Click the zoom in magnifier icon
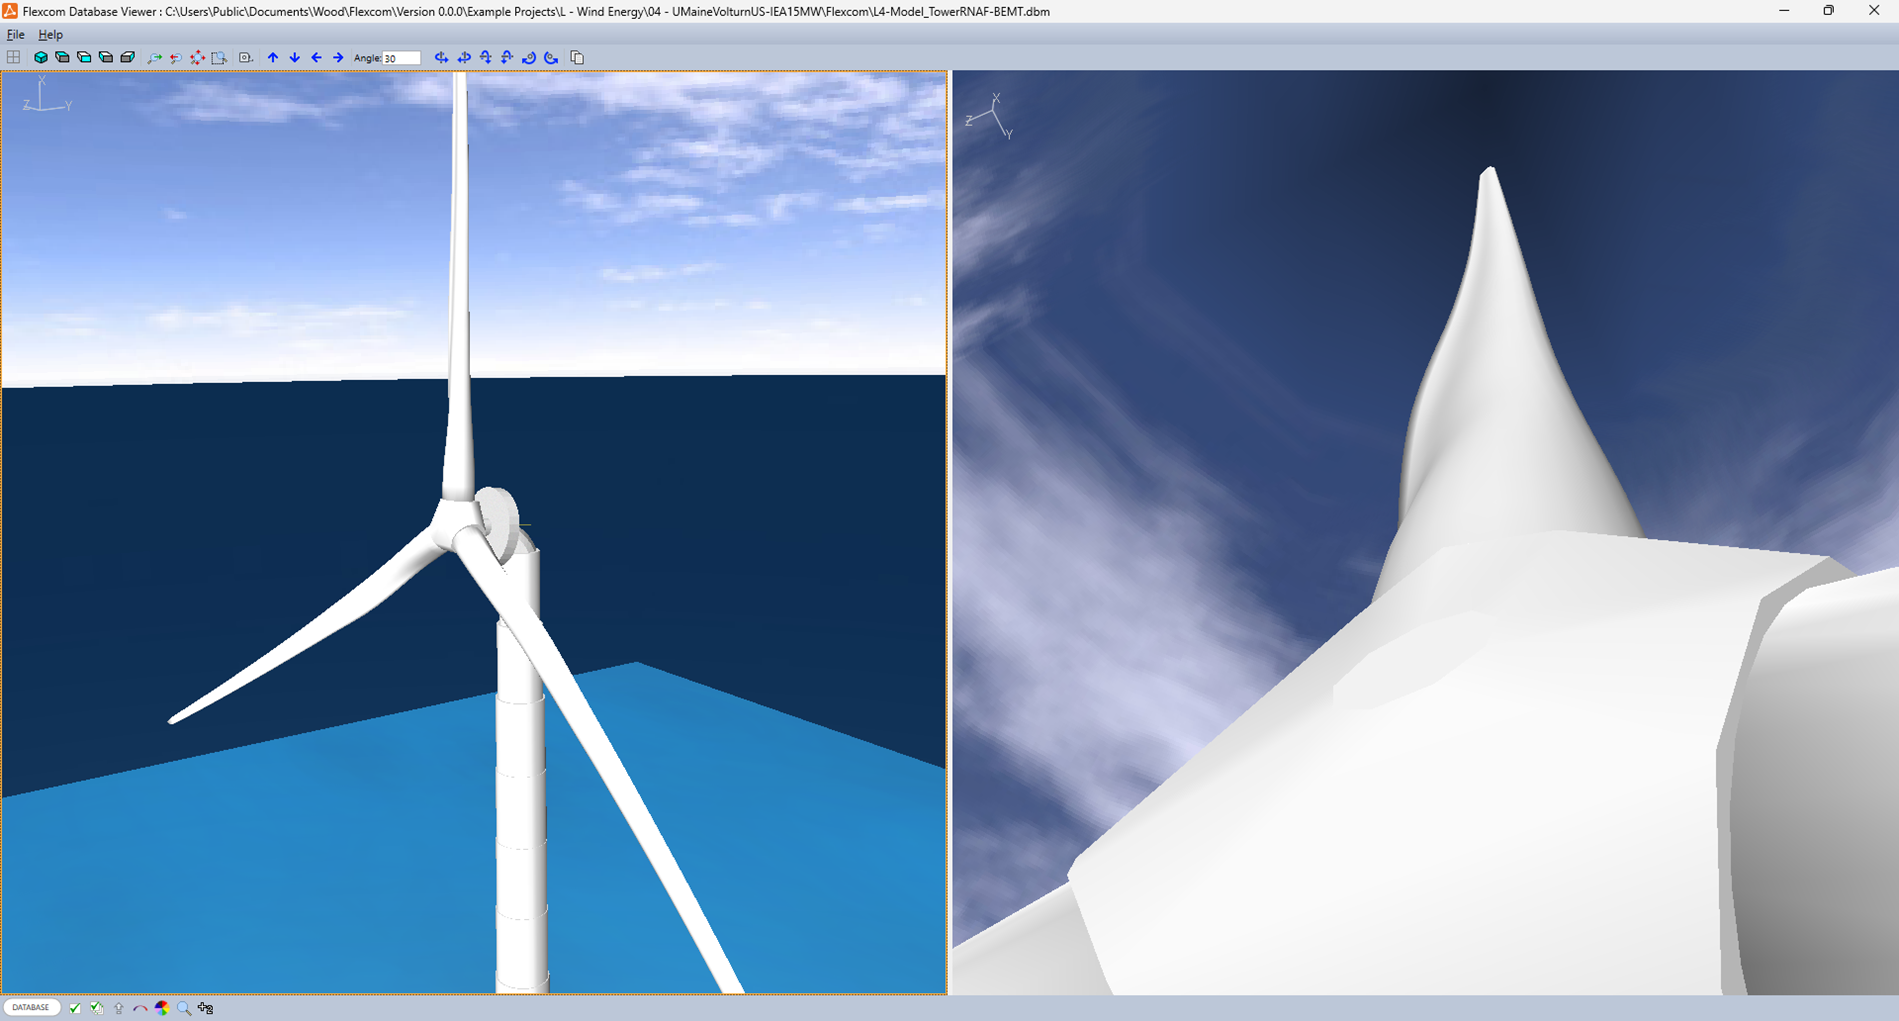This screenshot has height=1021, width=1899. pos(154,58)
